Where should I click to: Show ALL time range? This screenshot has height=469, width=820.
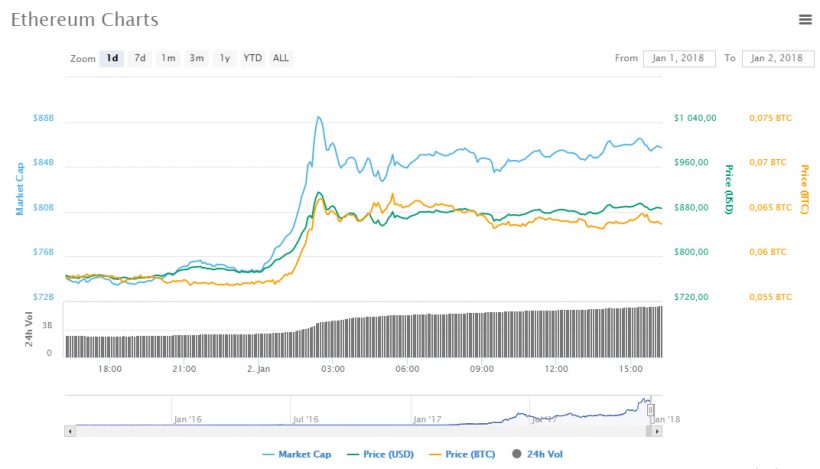coord(281,58)
